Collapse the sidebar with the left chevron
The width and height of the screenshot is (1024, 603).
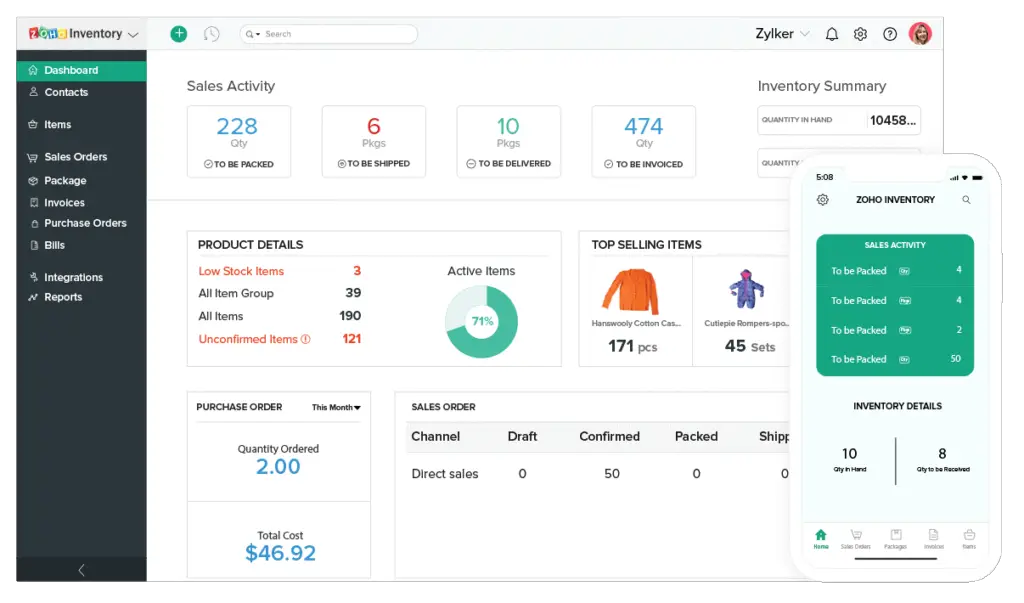pos(81,570)
